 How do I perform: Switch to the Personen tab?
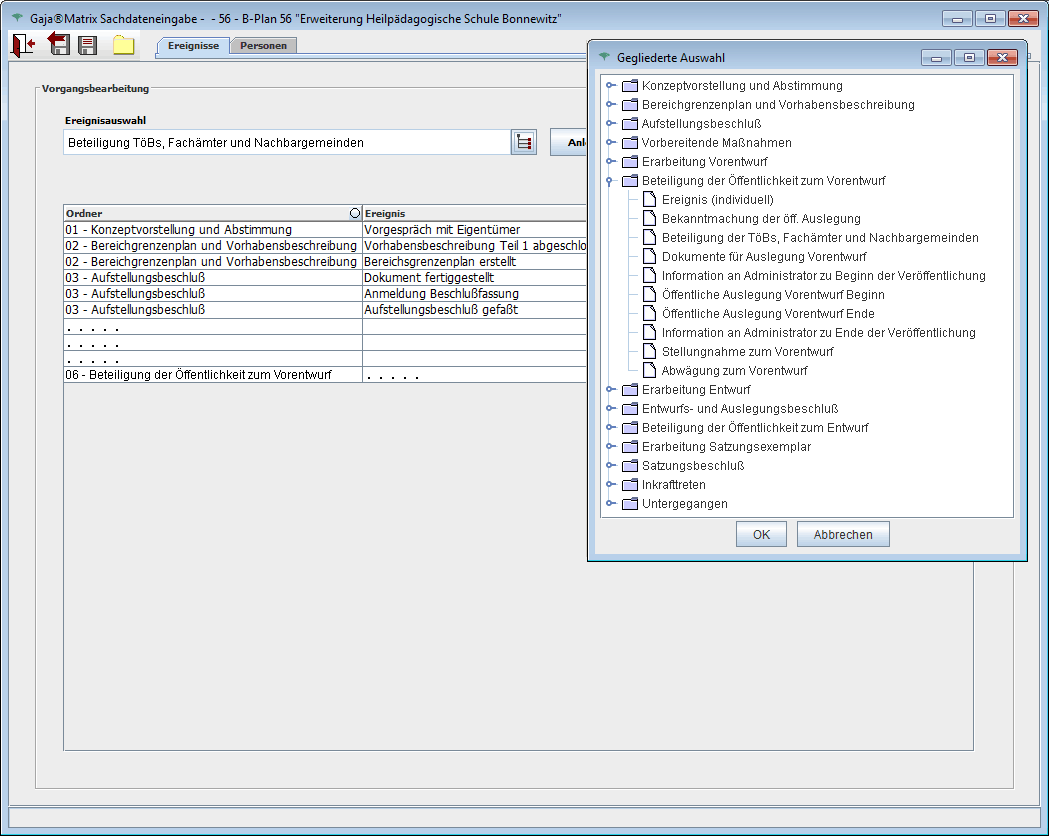point(263,46)
